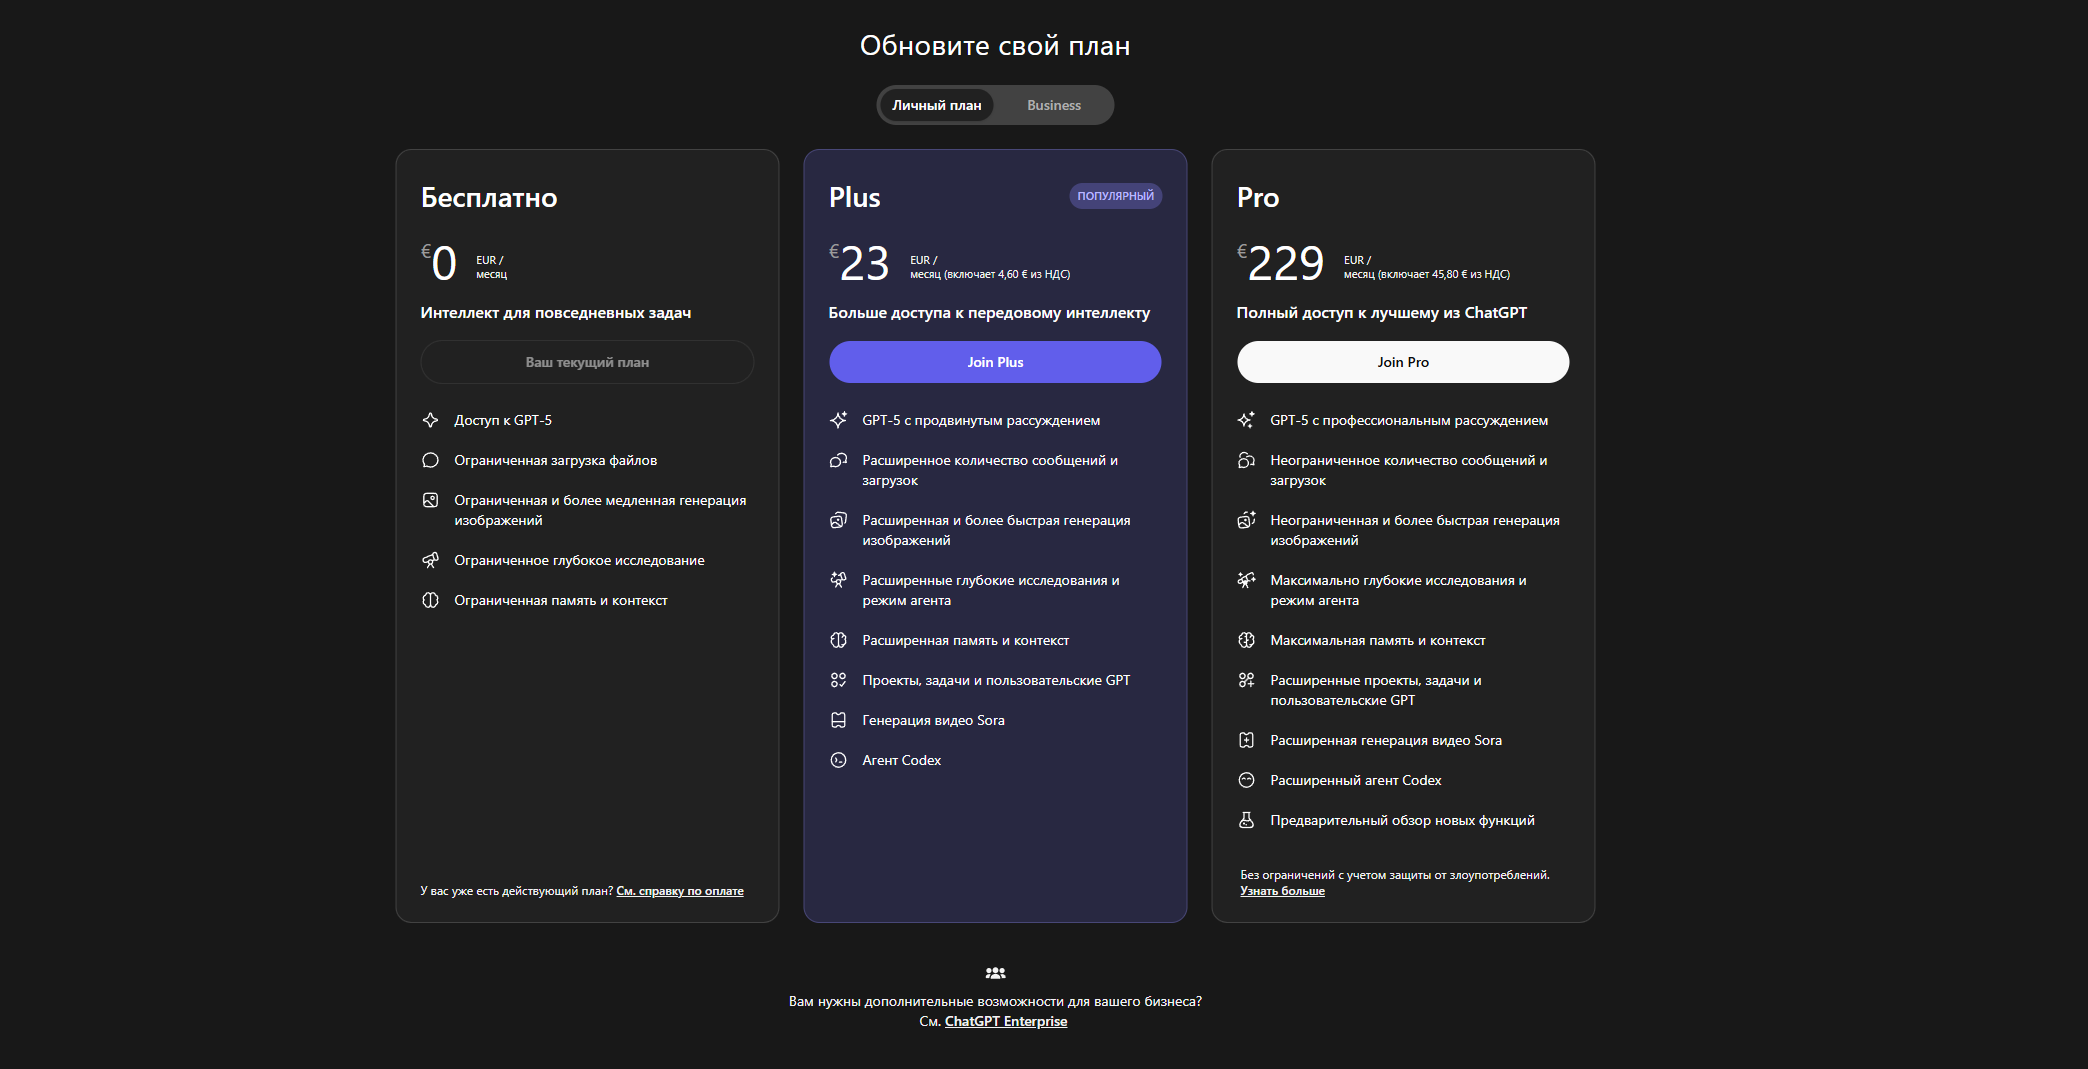This screenshot has height=1069, width=2088.
Task: Open the ChatGPT Enterprise link
Action: tap(1006, 1021)
